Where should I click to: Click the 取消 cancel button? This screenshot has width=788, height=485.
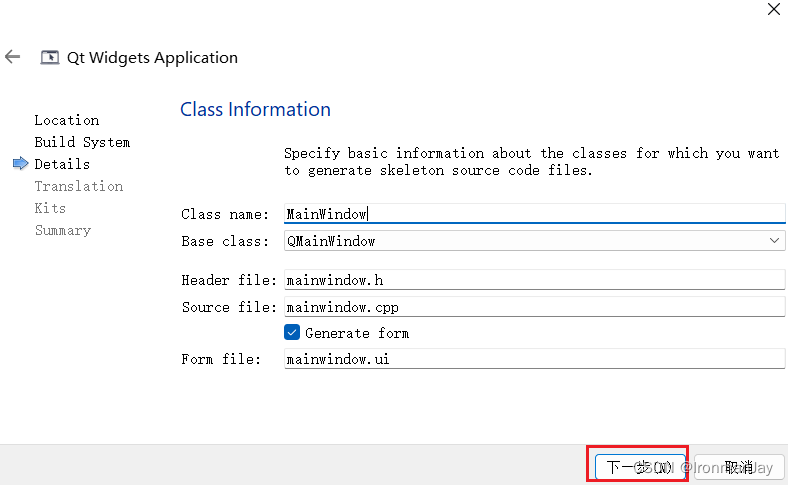click(739, 467)
